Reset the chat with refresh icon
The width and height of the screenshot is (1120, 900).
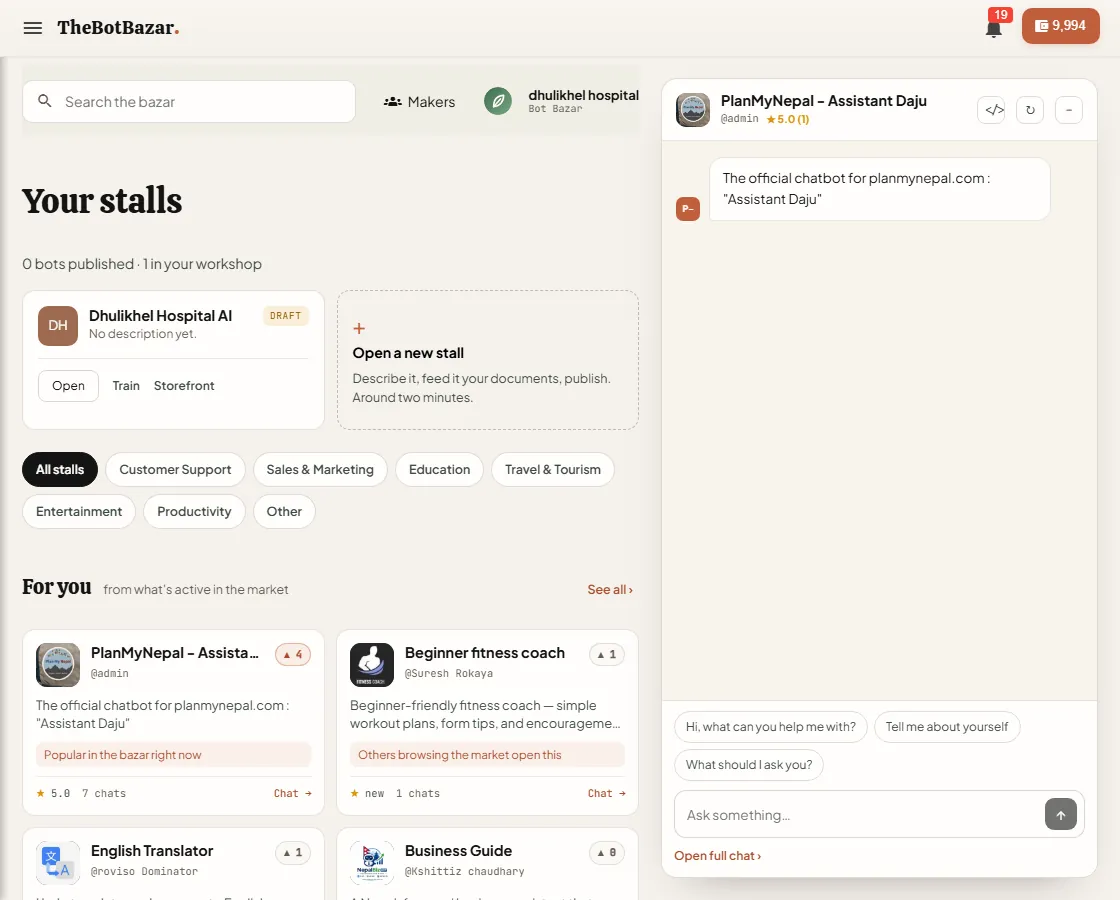coord(1030,110)
